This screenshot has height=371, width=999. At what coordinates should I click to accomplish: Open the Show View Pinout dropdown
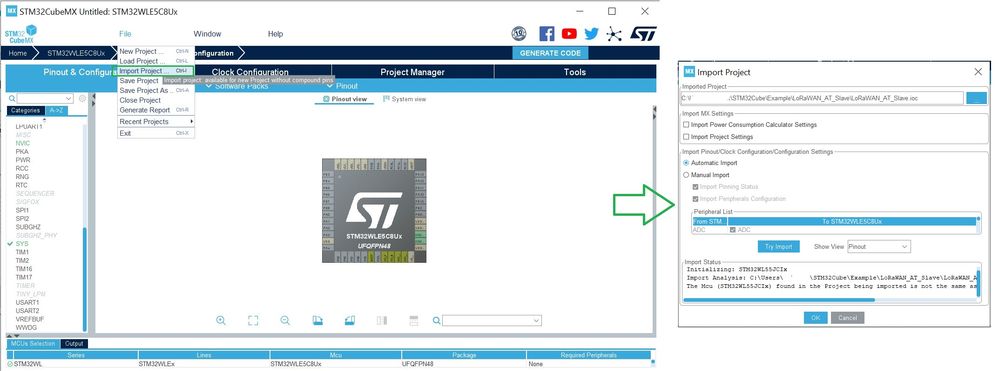click(879, 247)
